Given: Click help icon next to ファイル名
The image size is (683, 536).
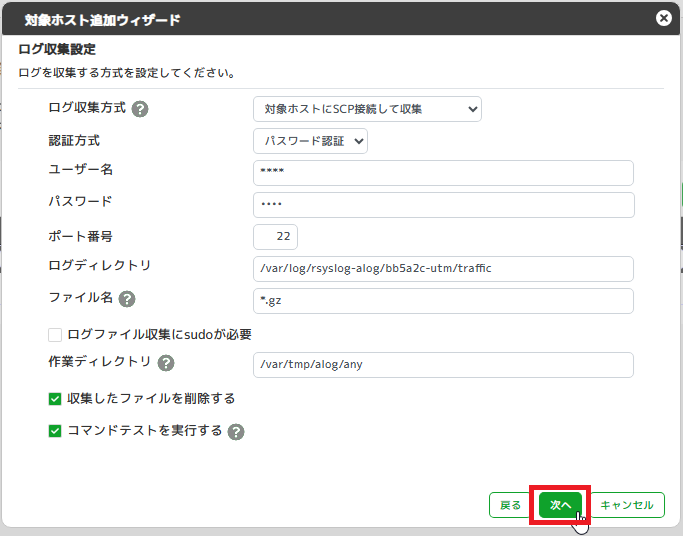Looking at the screenshot, I should (x=127, y=299).
